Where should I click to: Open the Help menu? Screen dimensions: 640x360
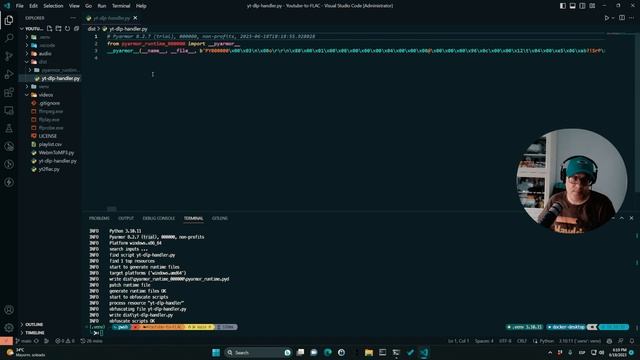coord(141,6)
